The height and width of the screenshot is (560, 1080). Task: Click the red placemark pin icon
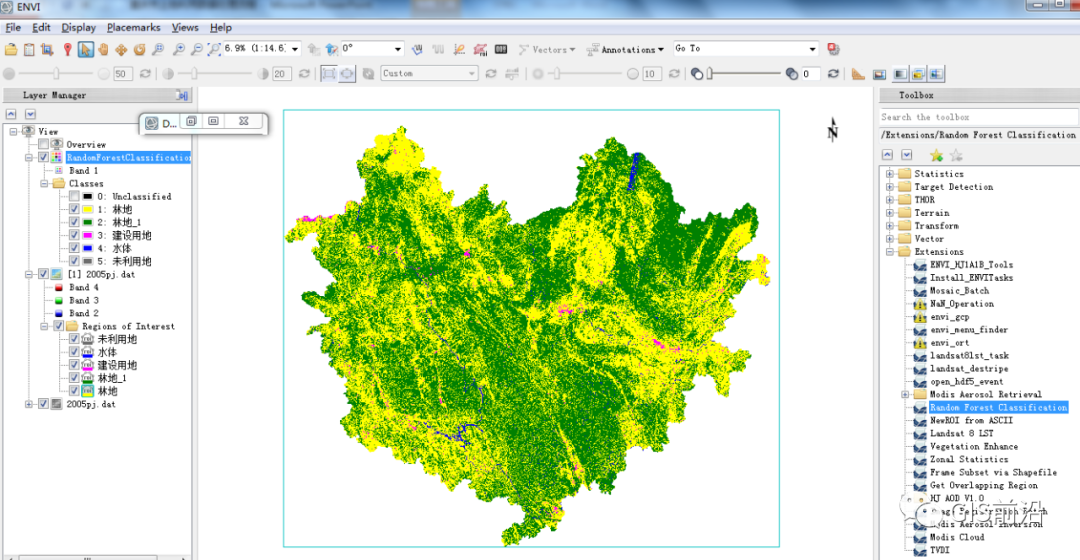coord(67,50)
